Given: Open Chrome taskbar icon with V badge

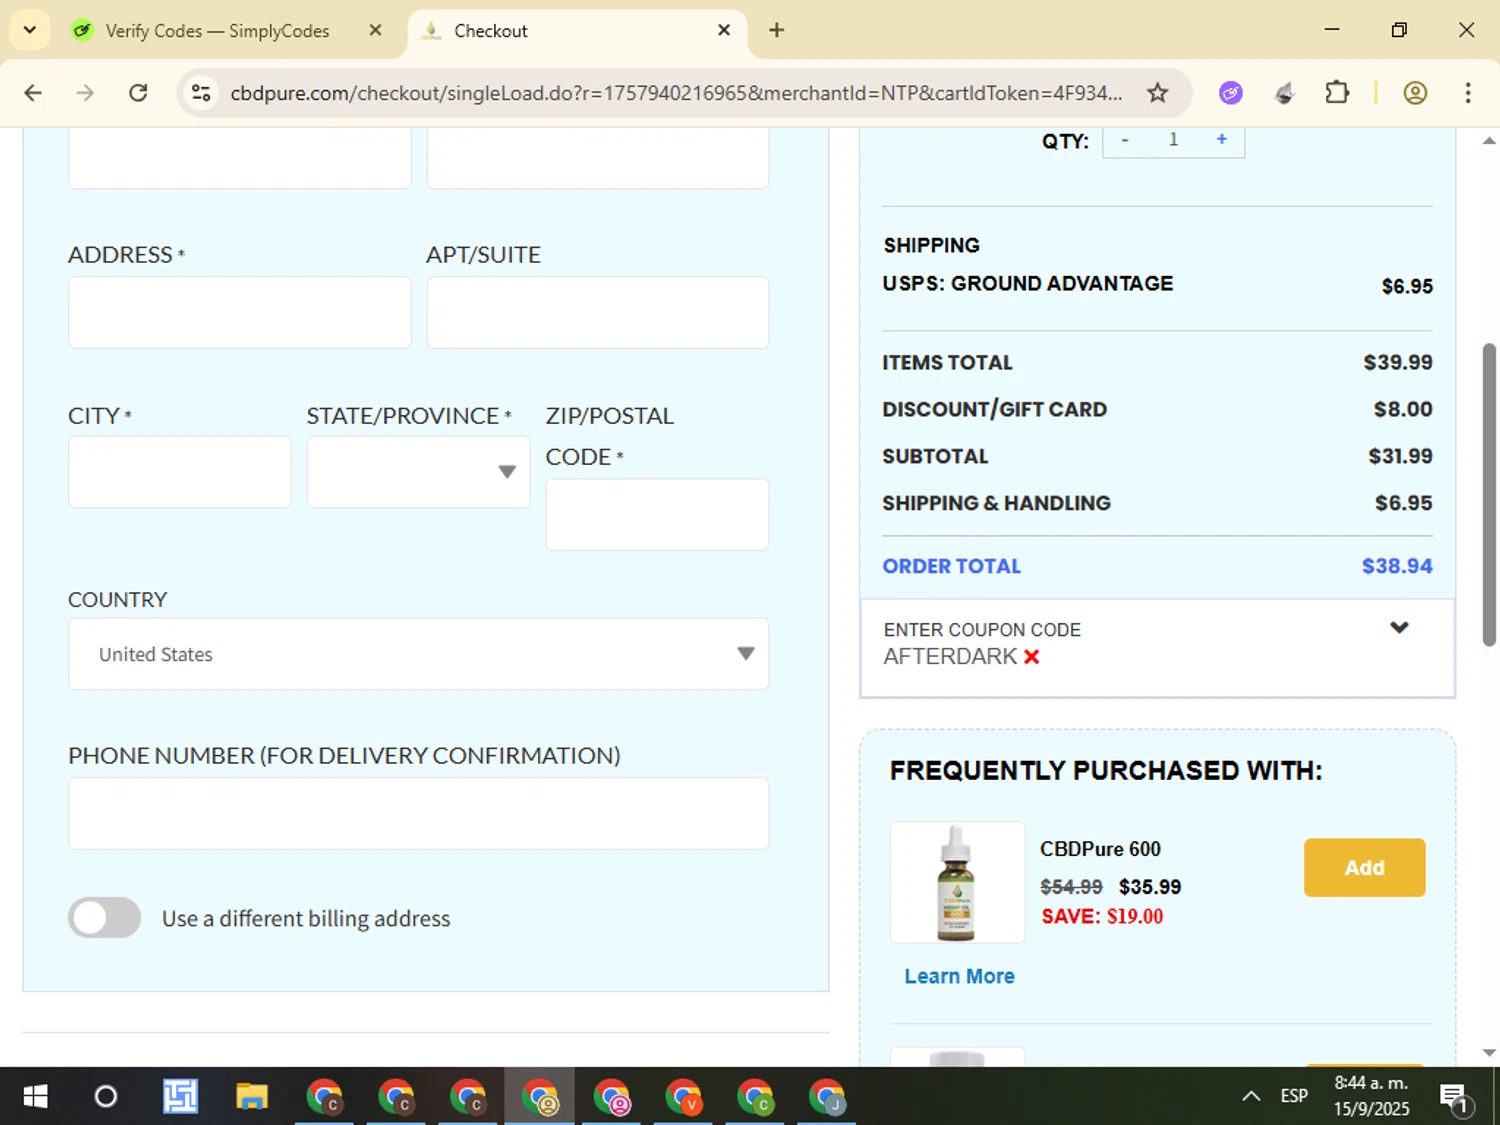Looking at the screenshot, I should pyautogui.click(x=684, y=1096).
